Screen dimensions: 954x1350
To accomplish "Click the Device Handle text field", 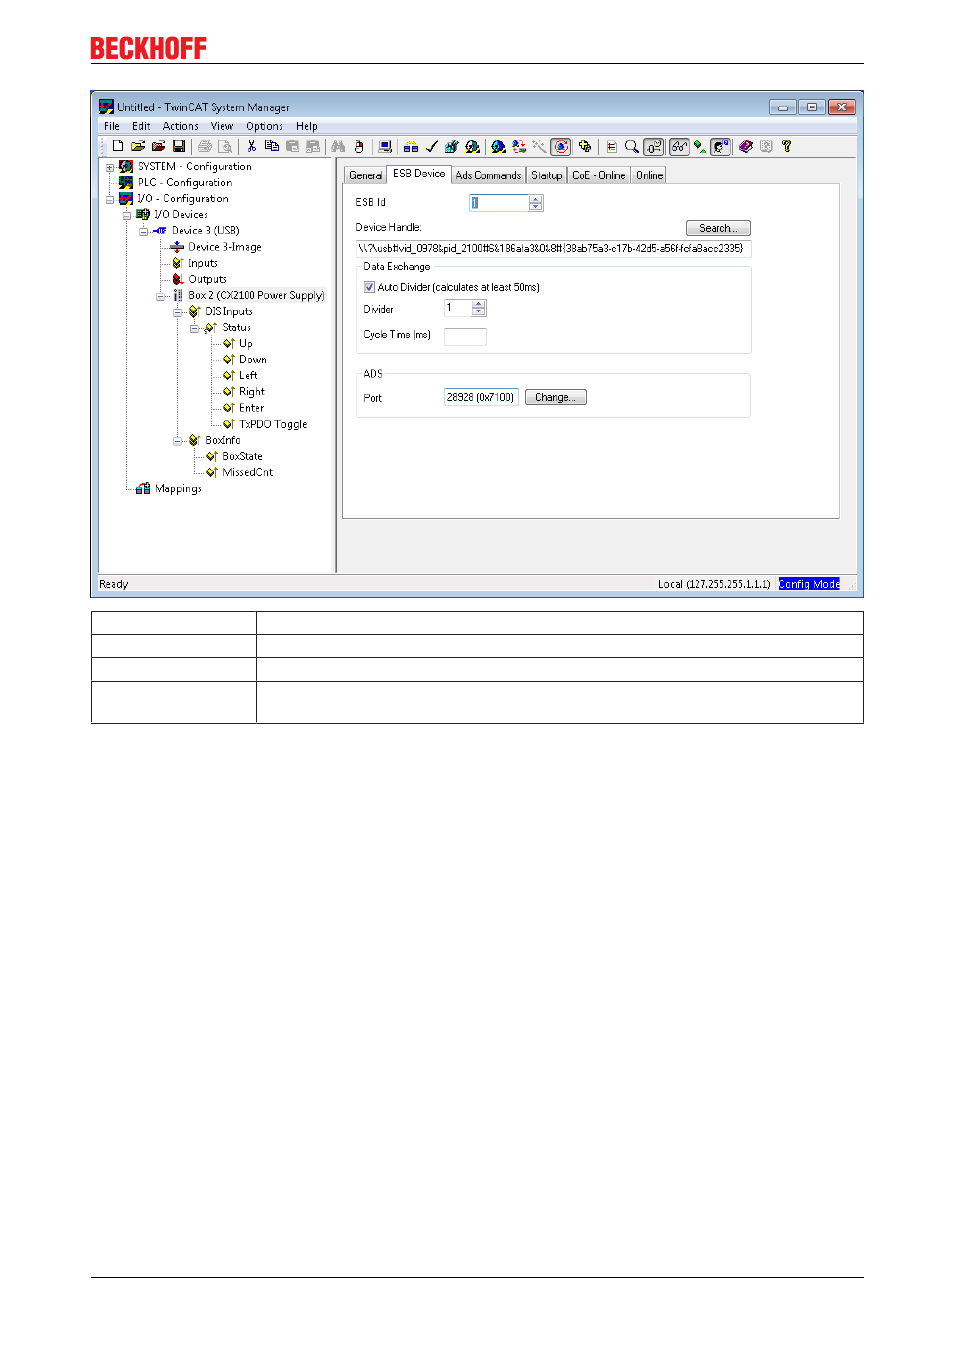I will 553,249.
